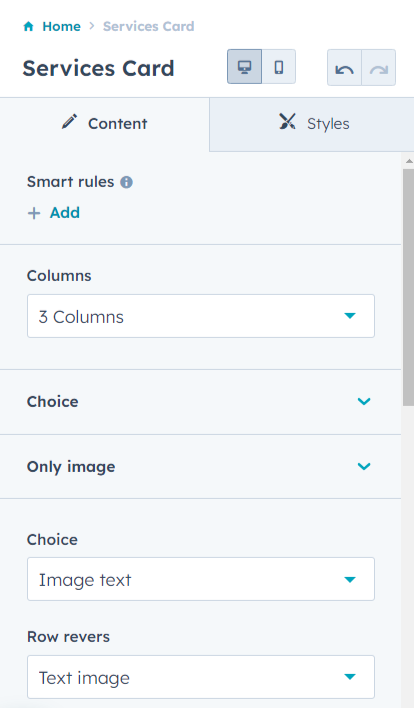This screenshot has height=708, width=414.
Task: Open the 3 Columns dropdown
Action: [x=201, y=316]
